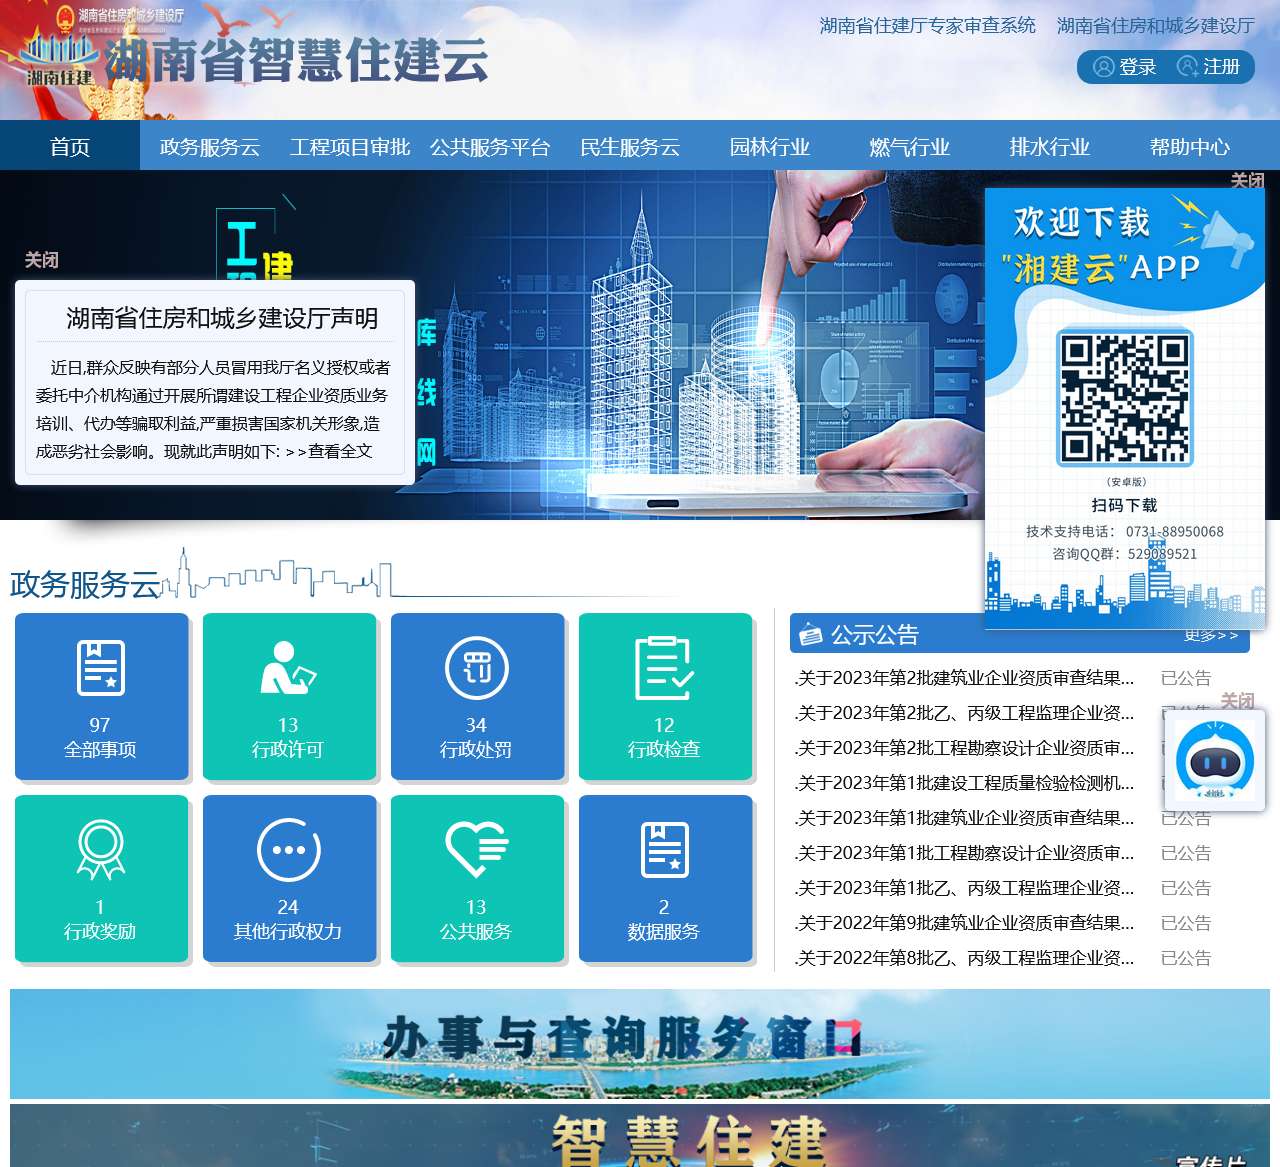Open the 工程项目审批 menu
The height and width of the screenshot is (1167, 1280).
(350, 147)
